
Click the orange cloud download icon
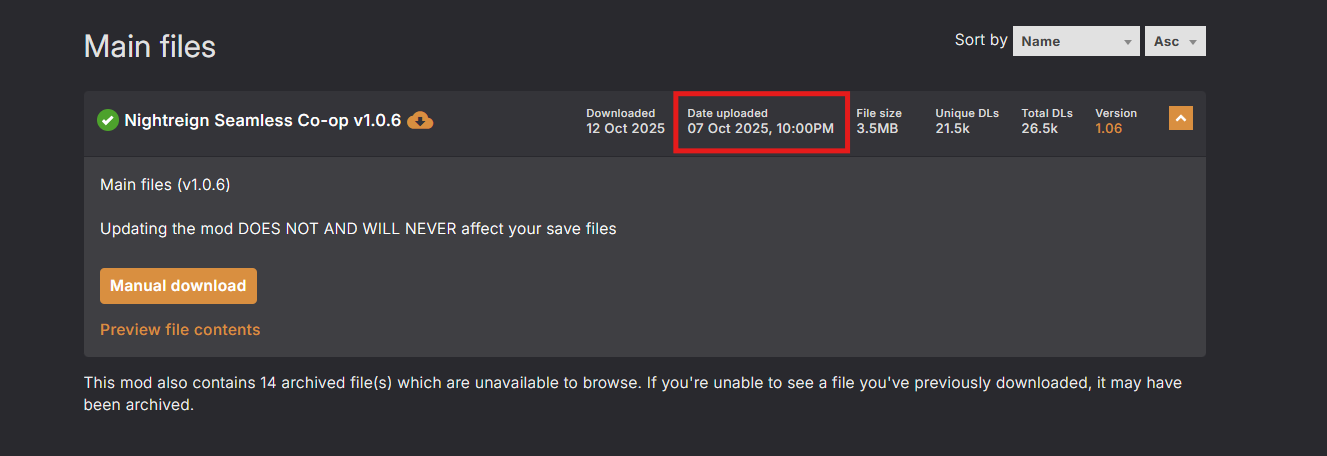421,121
